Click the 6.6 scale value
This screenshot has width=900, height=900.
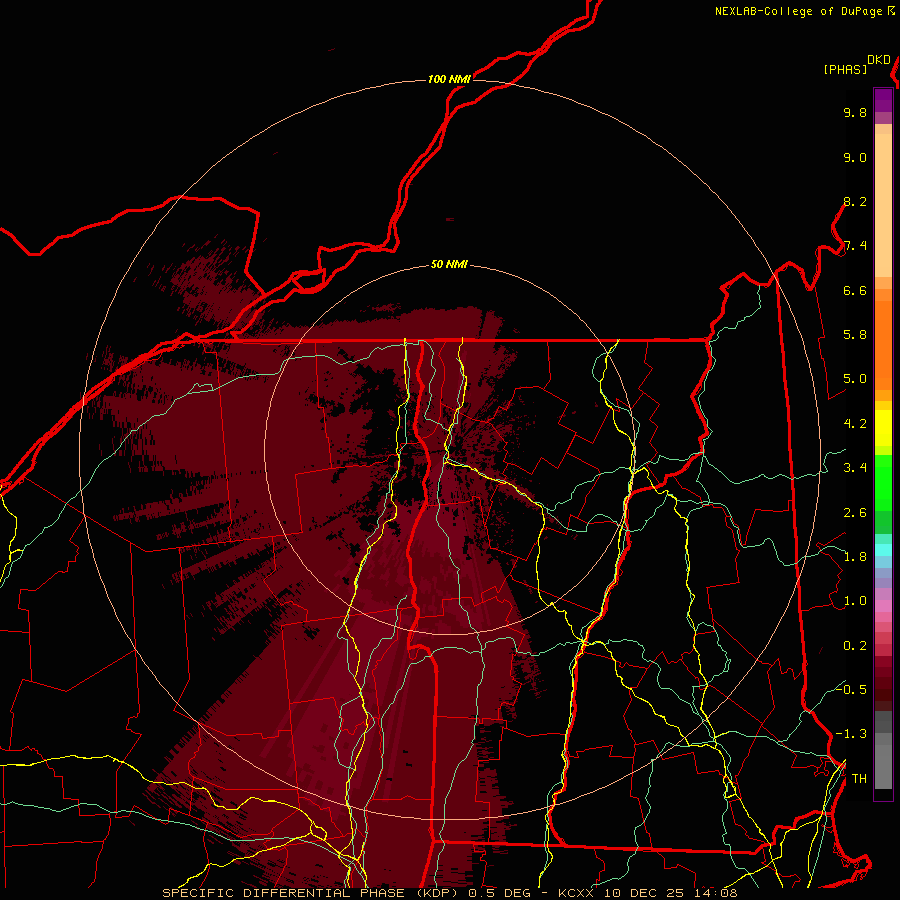click(855, 290)
